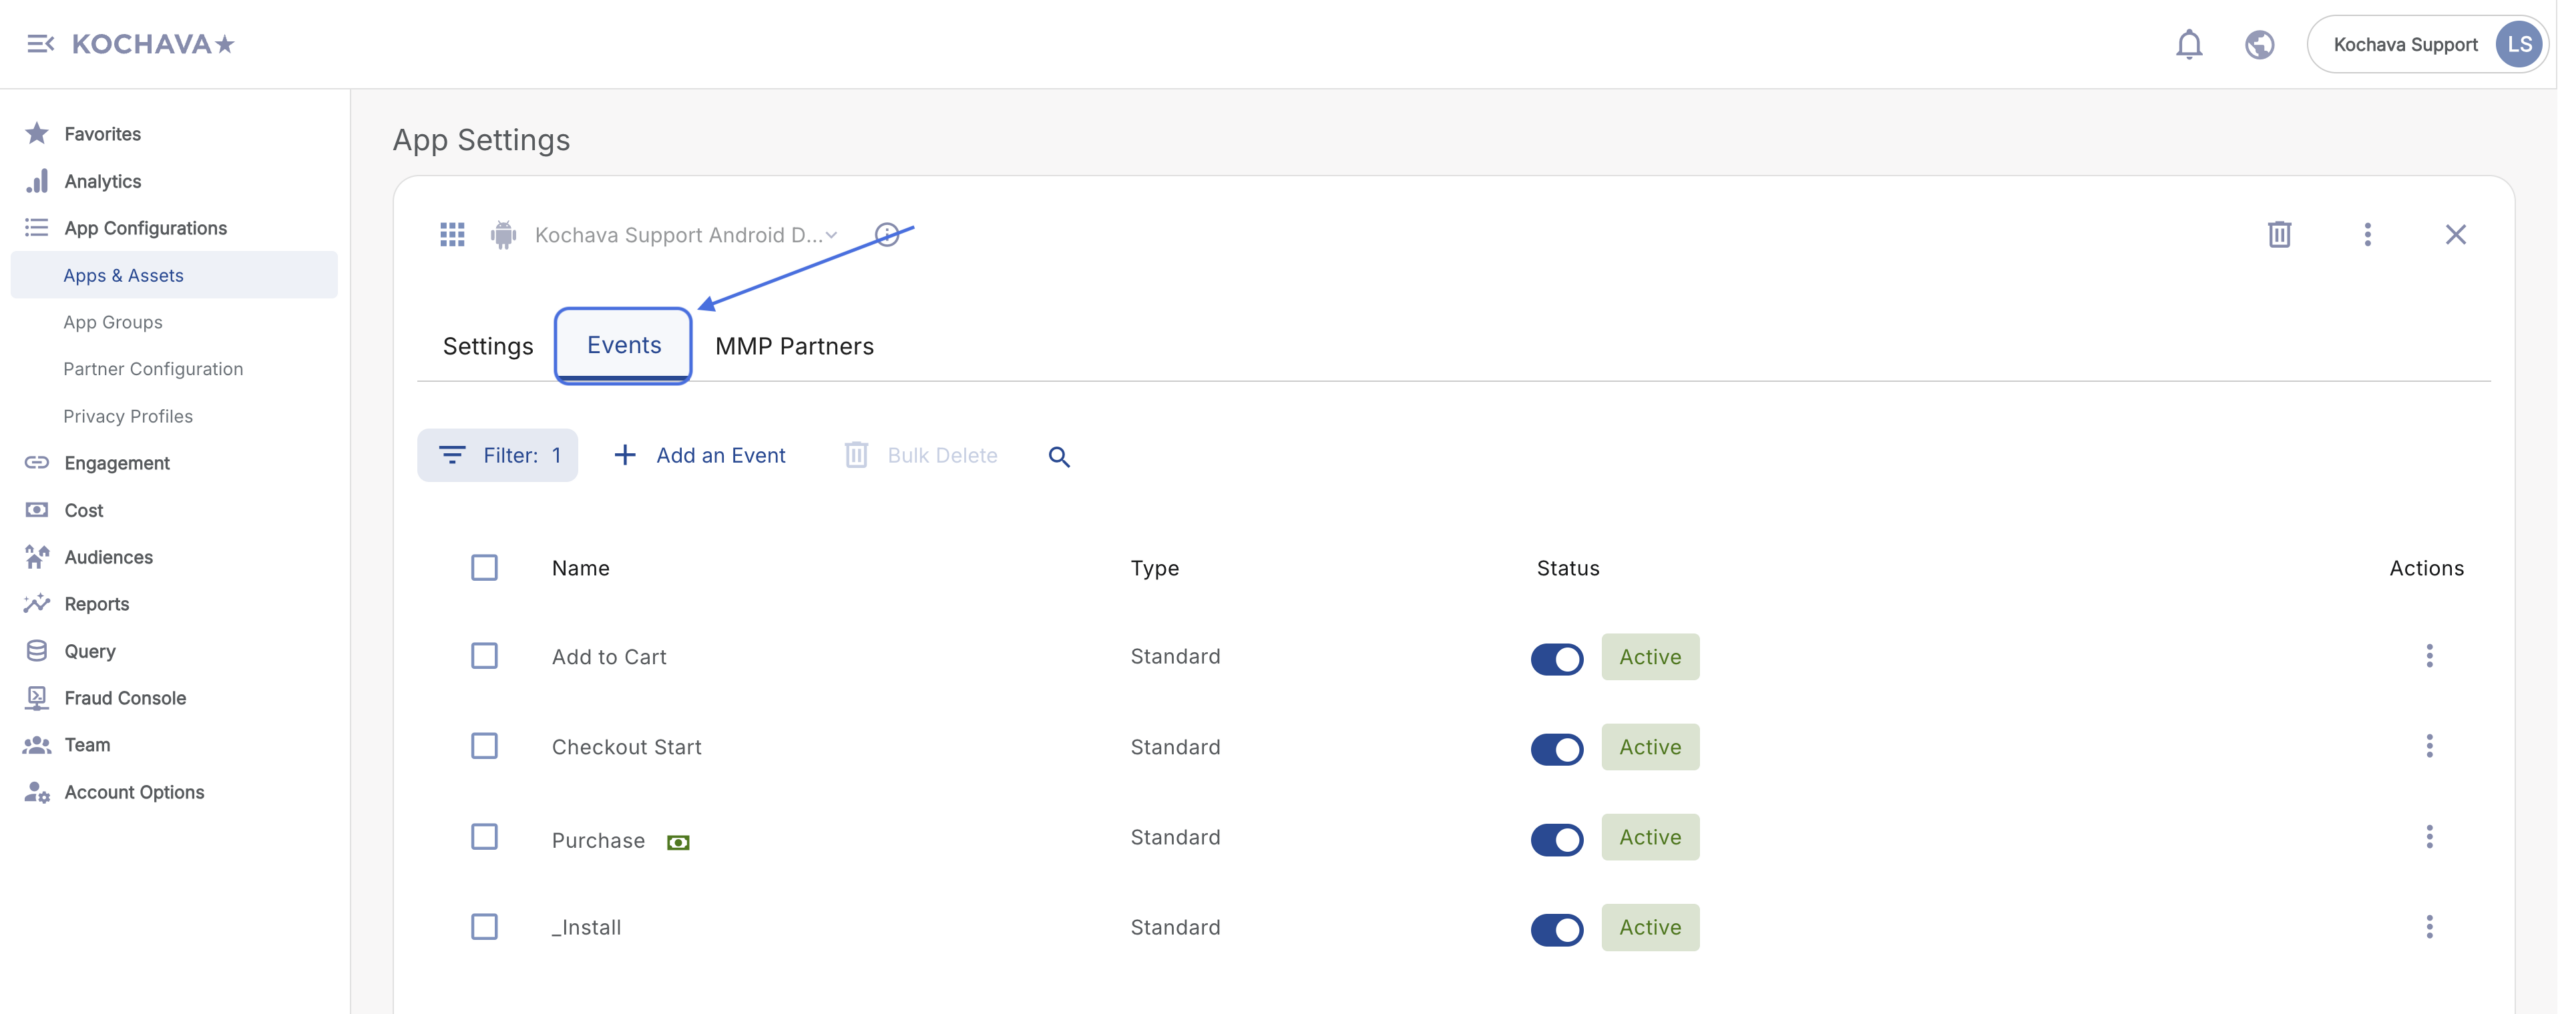This screenshot has width=2560, height=1014.
Task: Switch to the MMP Partners tab
Action: 794,346
